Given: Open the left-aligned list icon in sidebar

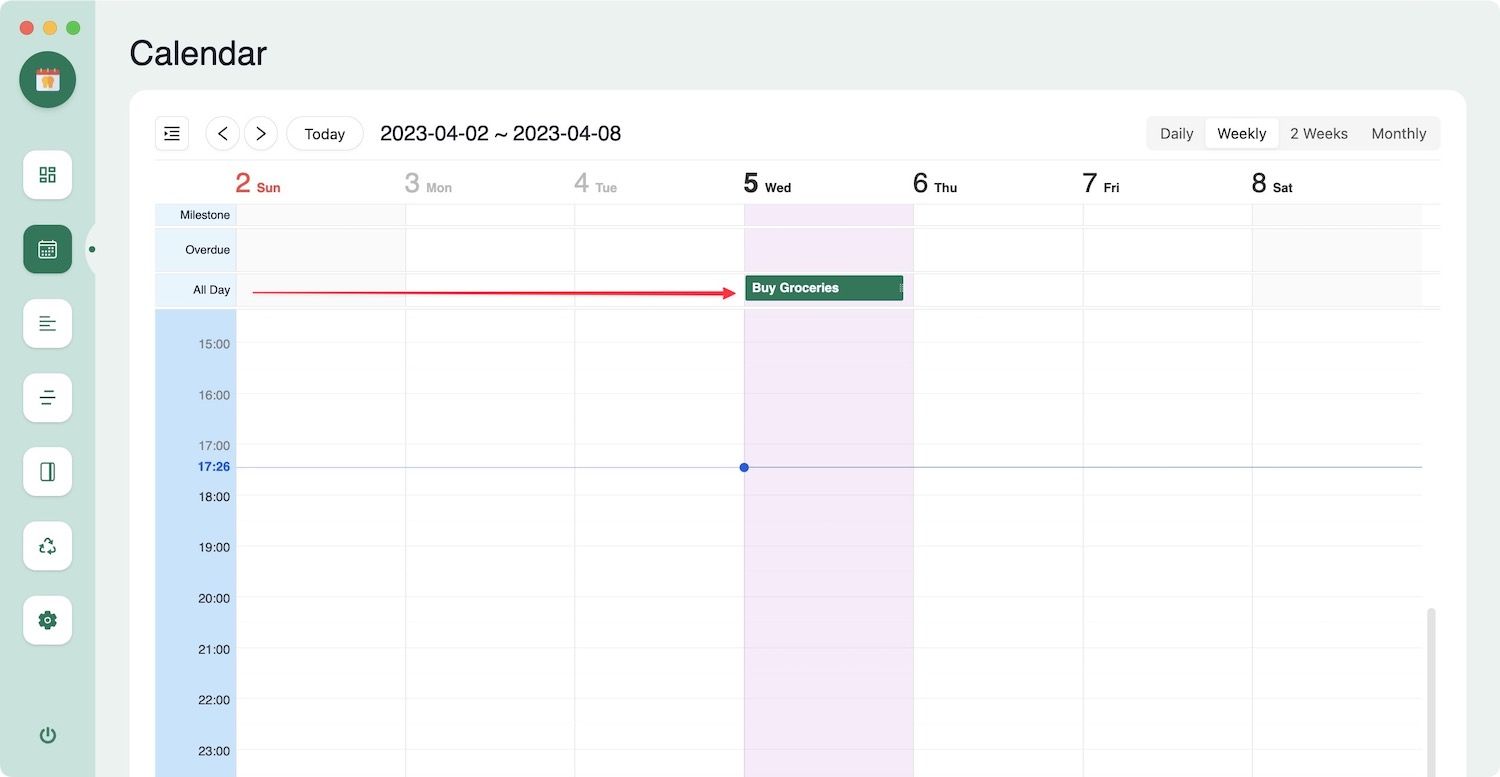Looking at the screenshot, I should 47,323.
